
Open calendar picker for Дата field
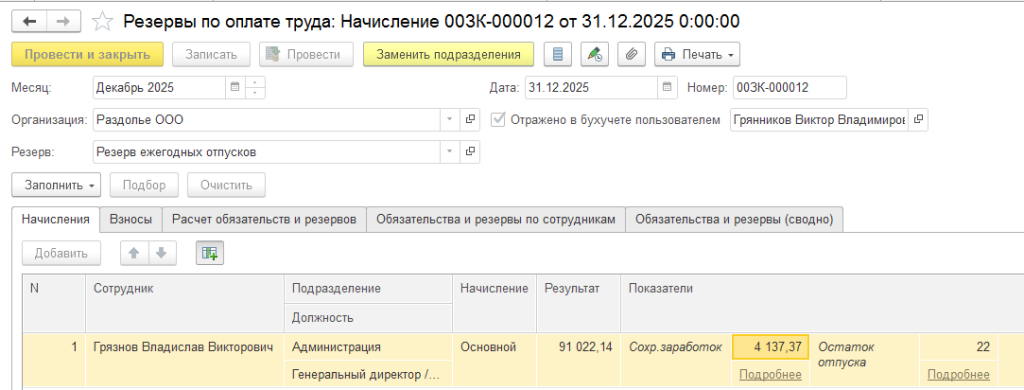click(x=667, y=87)
